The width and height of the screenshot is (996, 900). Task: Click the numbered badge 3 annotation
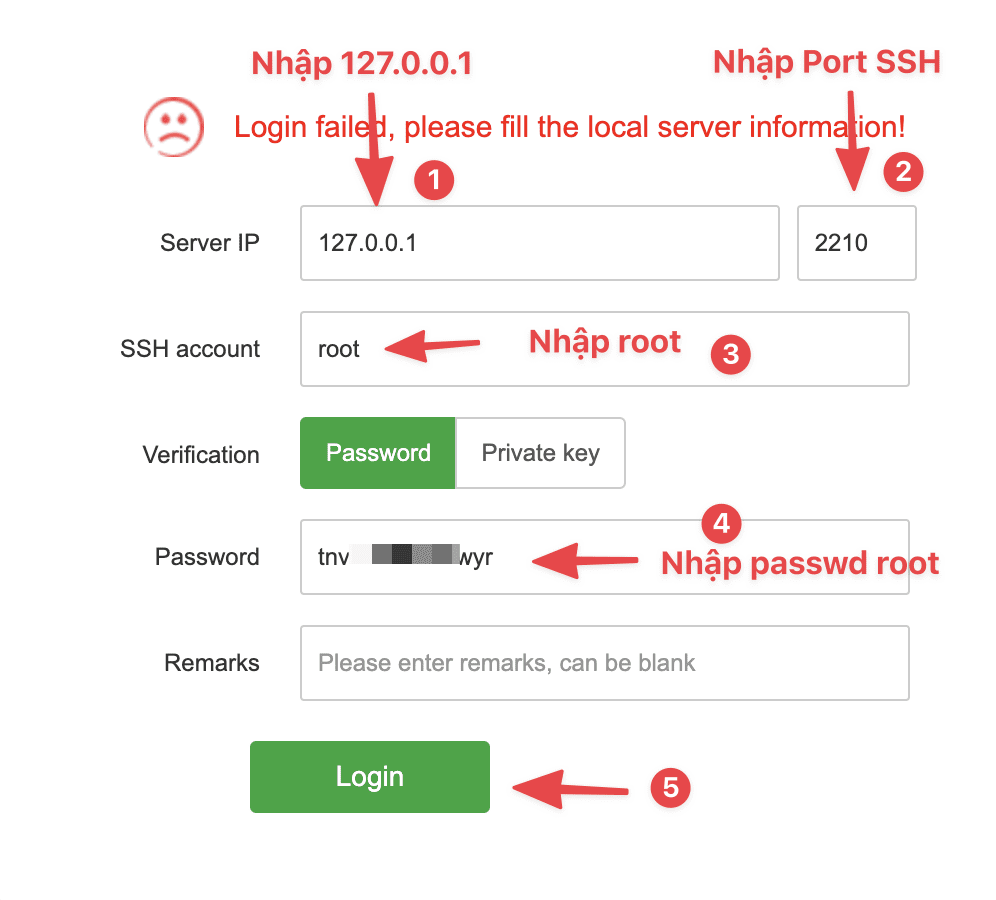[x=730, y=354]
